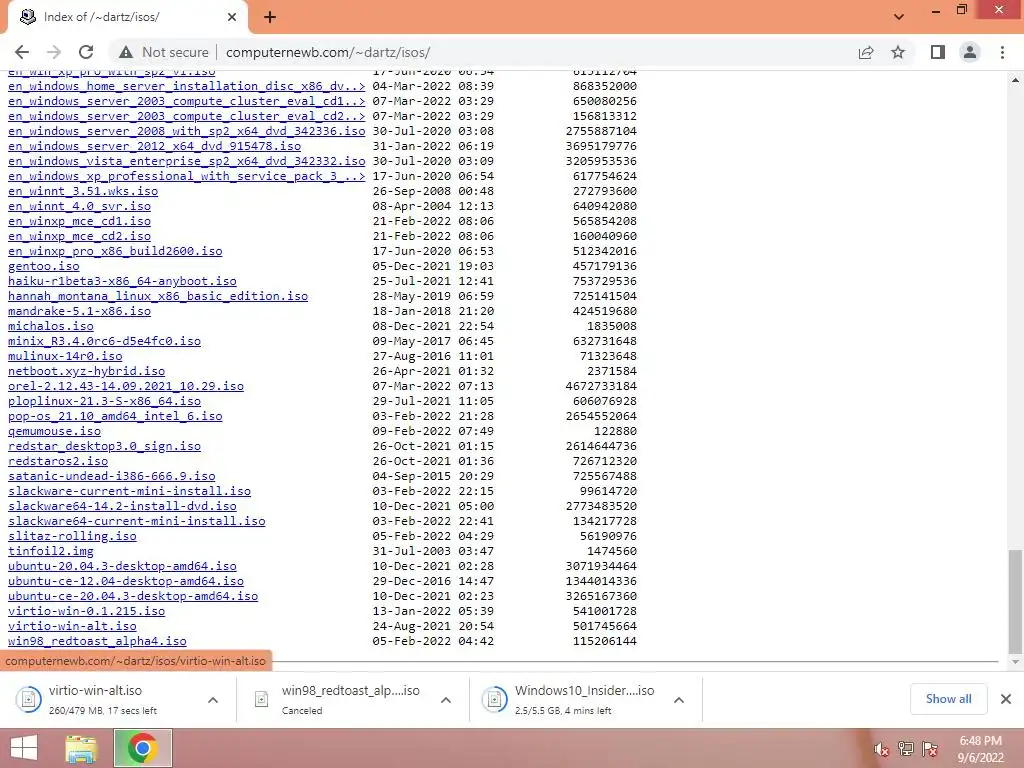Open the tab search chevron
The image size is (1024, 768).
point(899,17)
